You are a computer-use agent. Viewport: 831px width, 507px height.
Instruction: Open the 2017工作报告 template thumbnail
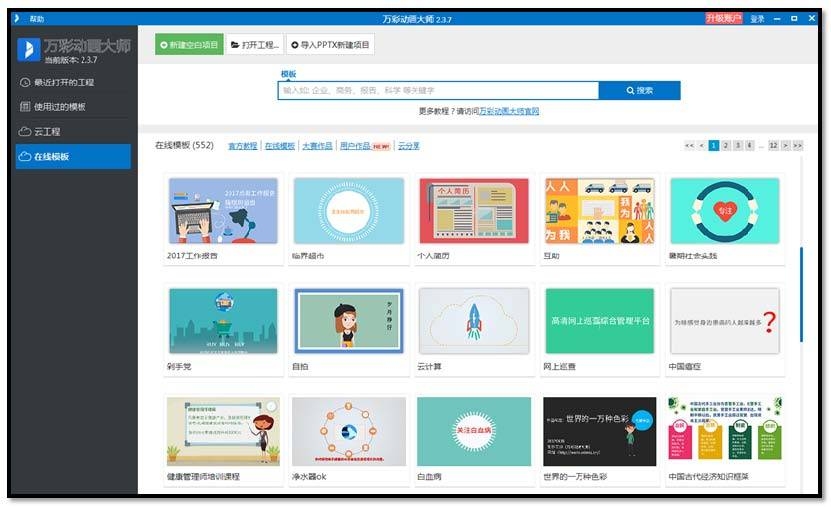tap(223, 211)
